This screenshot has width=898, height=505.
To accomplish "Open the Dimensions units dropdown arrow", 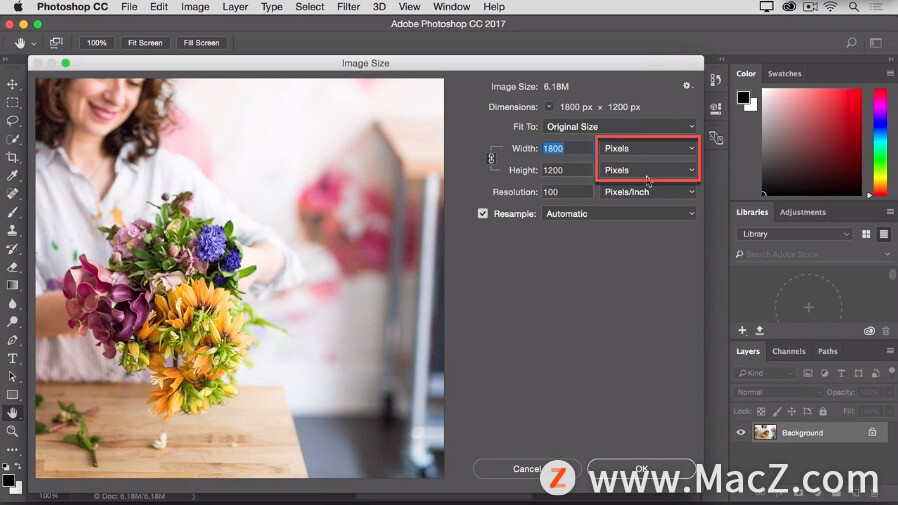I will tap(549, 106).
